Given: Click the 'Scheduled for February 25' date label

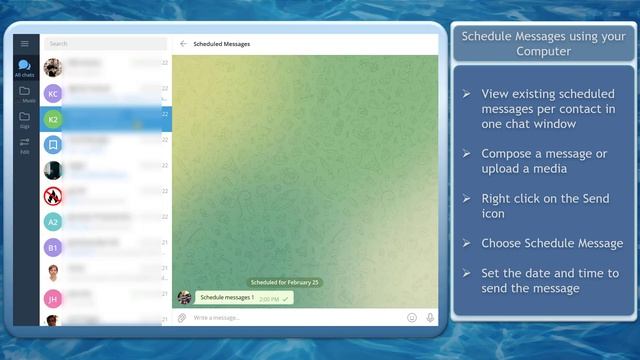Looking at the screenshot, I should (284, 282).
